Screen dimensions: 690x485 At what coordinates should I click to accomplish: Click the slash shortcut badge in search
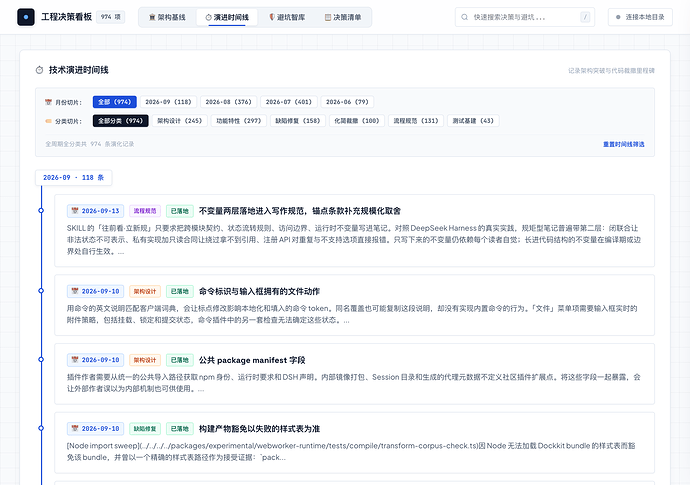[585, 17]
